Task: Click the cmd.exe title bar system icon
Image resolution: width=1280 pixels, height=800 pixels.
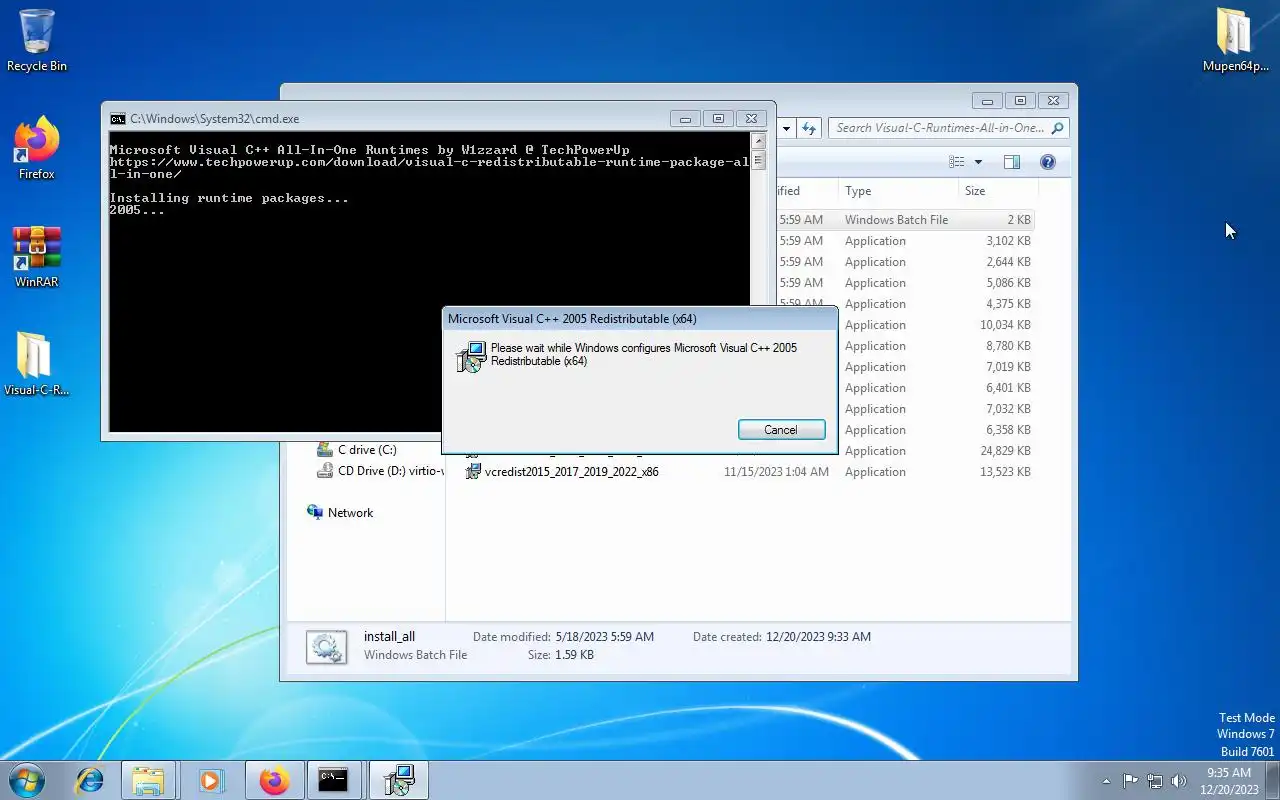Action: point(118,118)
